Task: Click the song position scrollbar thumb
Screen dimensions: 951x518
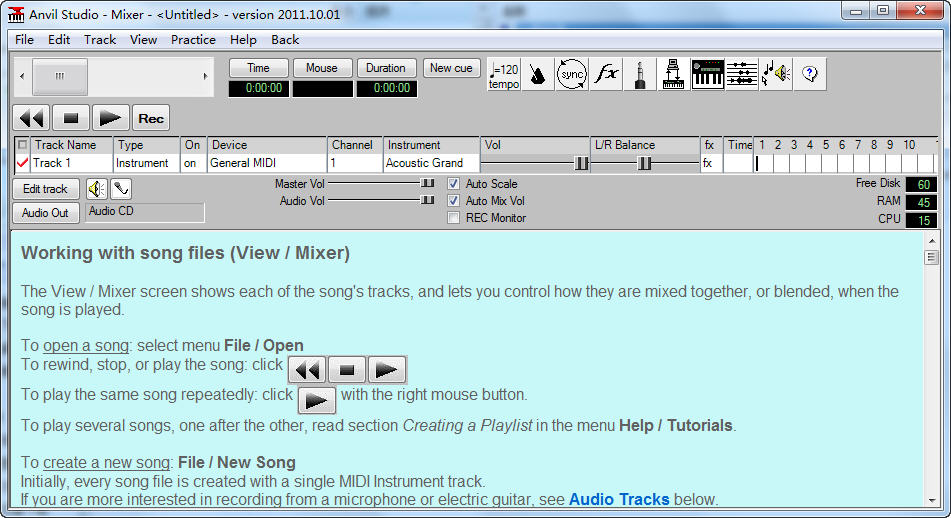Action: (60, 76)
